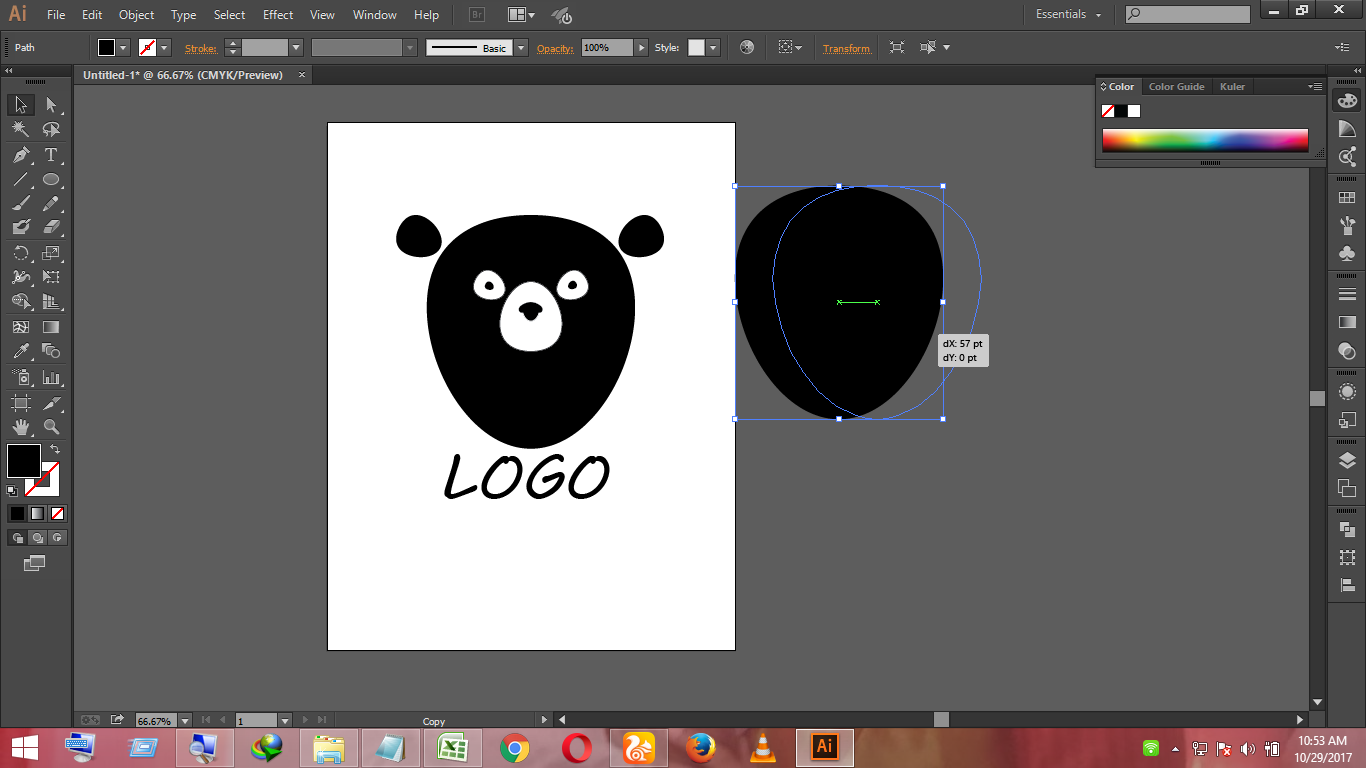Select the Rotate tool
Image resolution: width=1366 pixels, height=768 pixels.
click(21, 253)
